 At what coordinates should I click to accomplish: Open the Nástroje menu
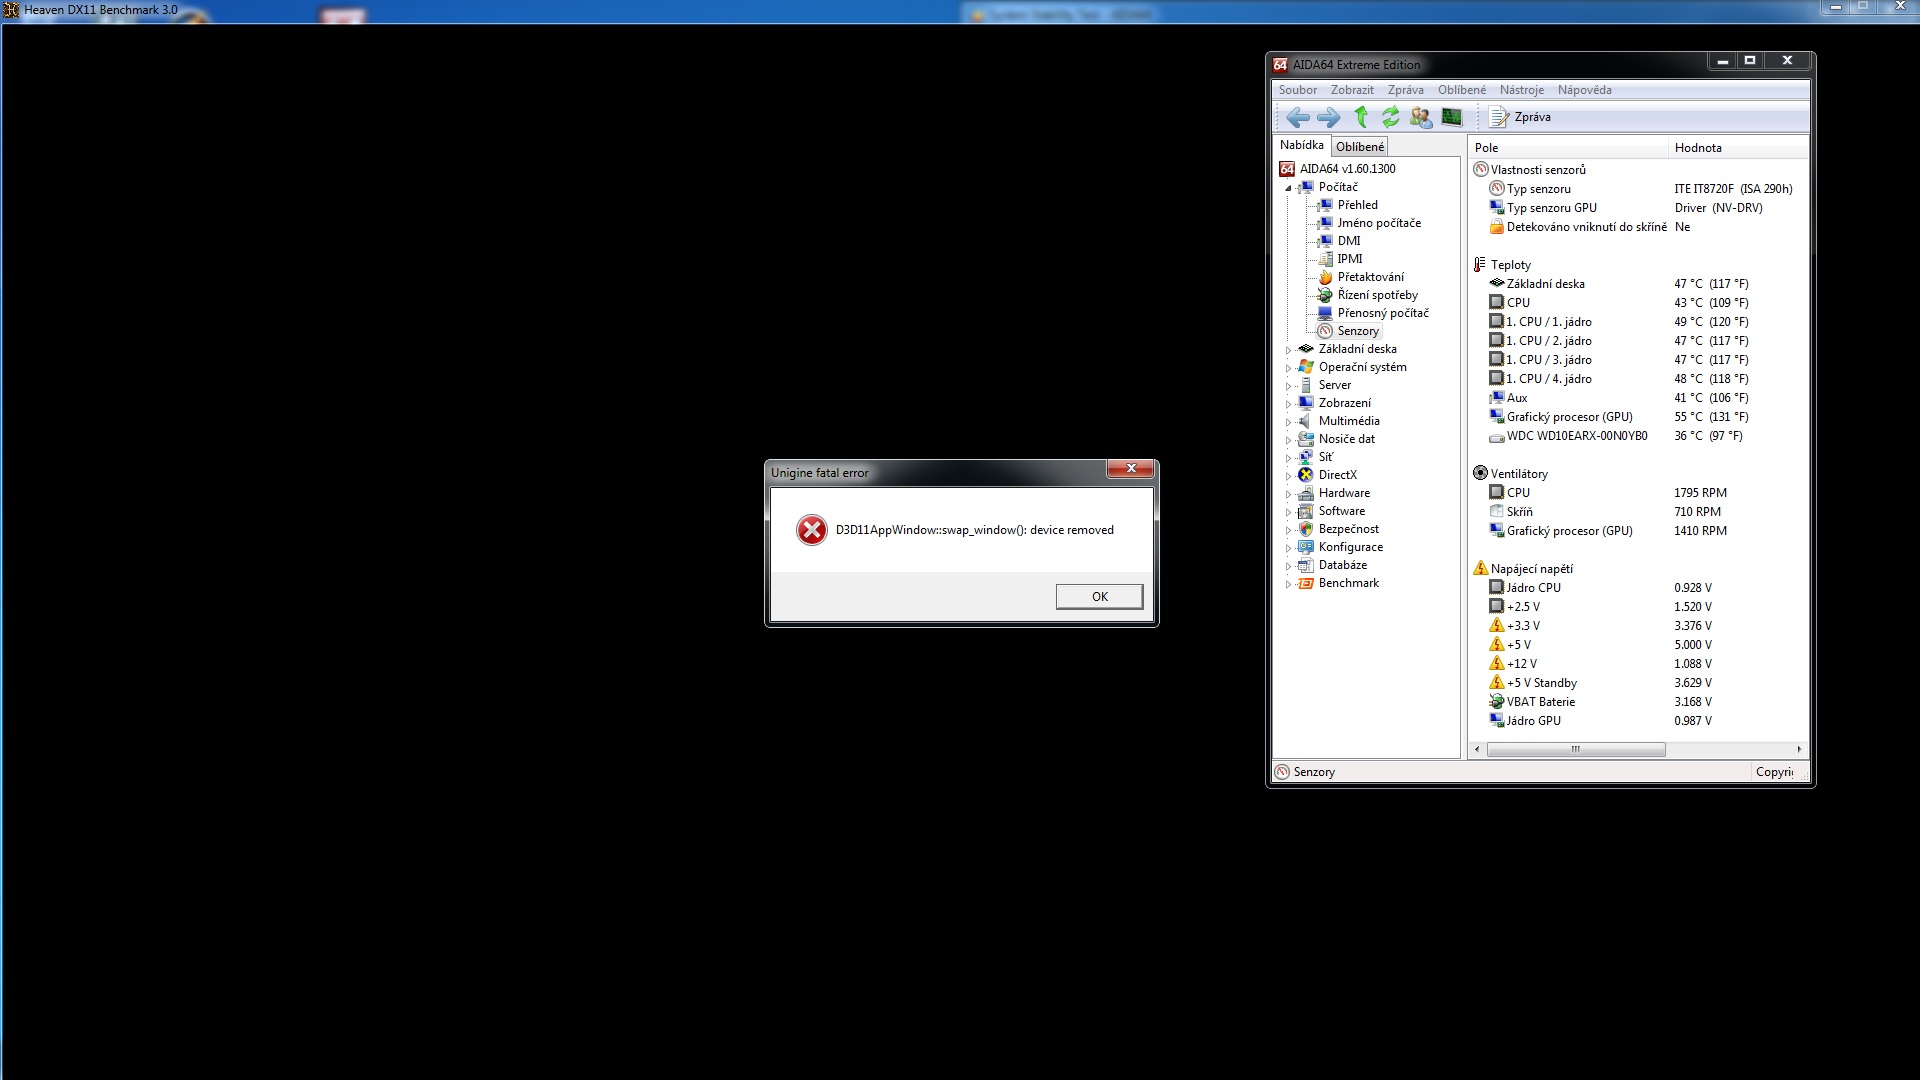1521,90
